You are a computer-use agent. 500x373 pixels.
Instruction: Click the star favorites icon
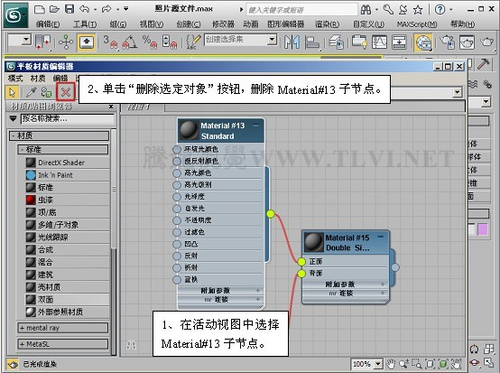[418, 10]
